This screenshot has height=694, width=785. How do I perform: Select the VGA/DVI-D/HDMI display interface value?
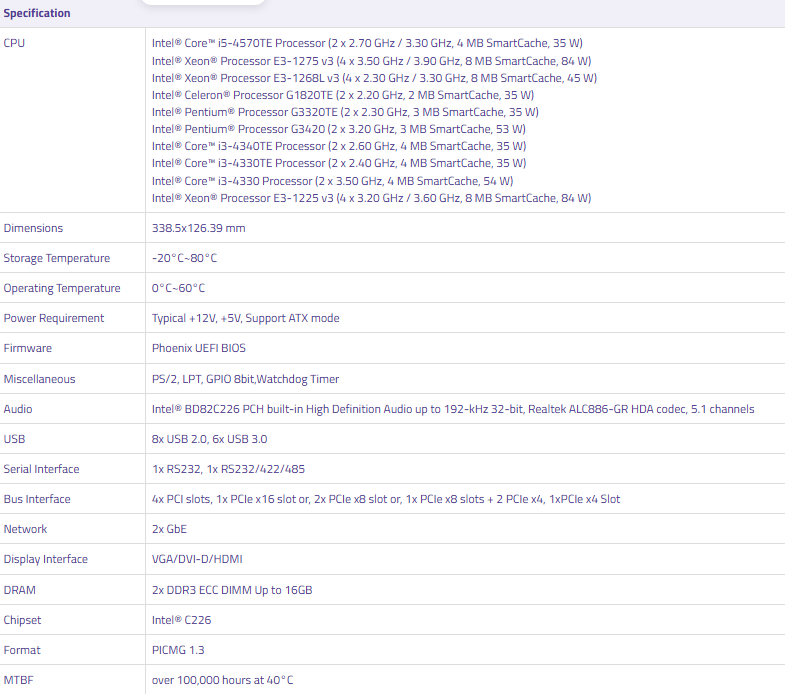pos(197,559)
